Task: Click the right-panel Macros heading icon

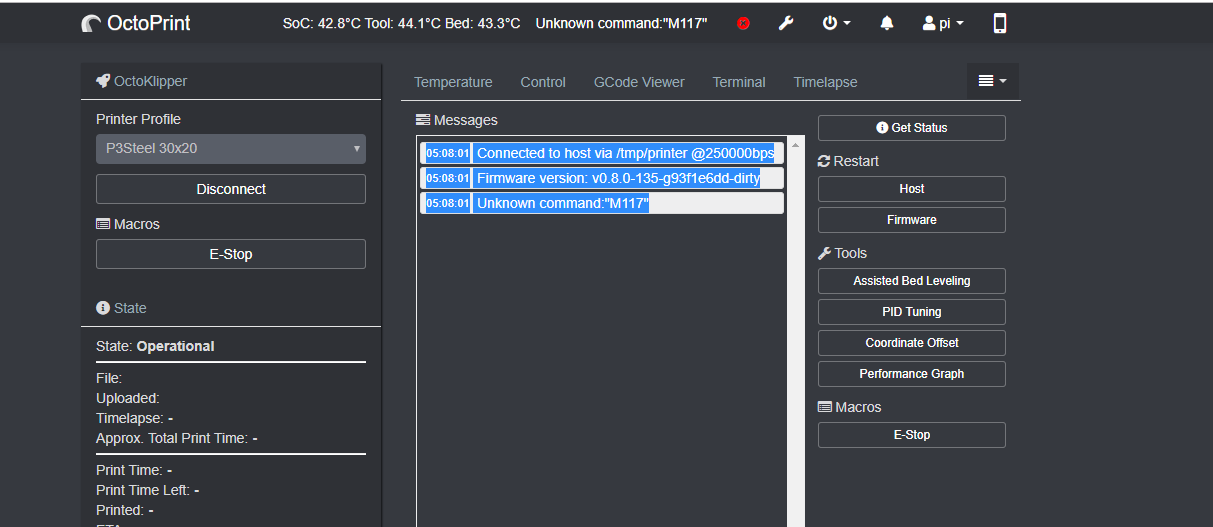Action: 825,407
